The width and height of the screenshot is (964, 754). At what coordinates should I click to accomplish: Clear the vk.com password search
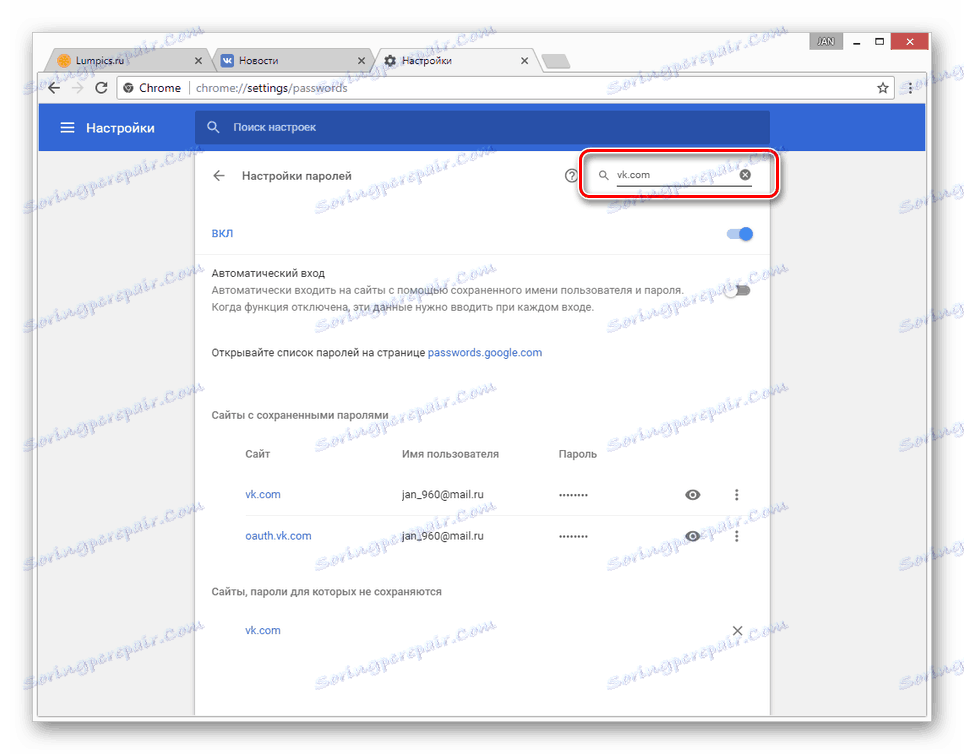(745, 175)
